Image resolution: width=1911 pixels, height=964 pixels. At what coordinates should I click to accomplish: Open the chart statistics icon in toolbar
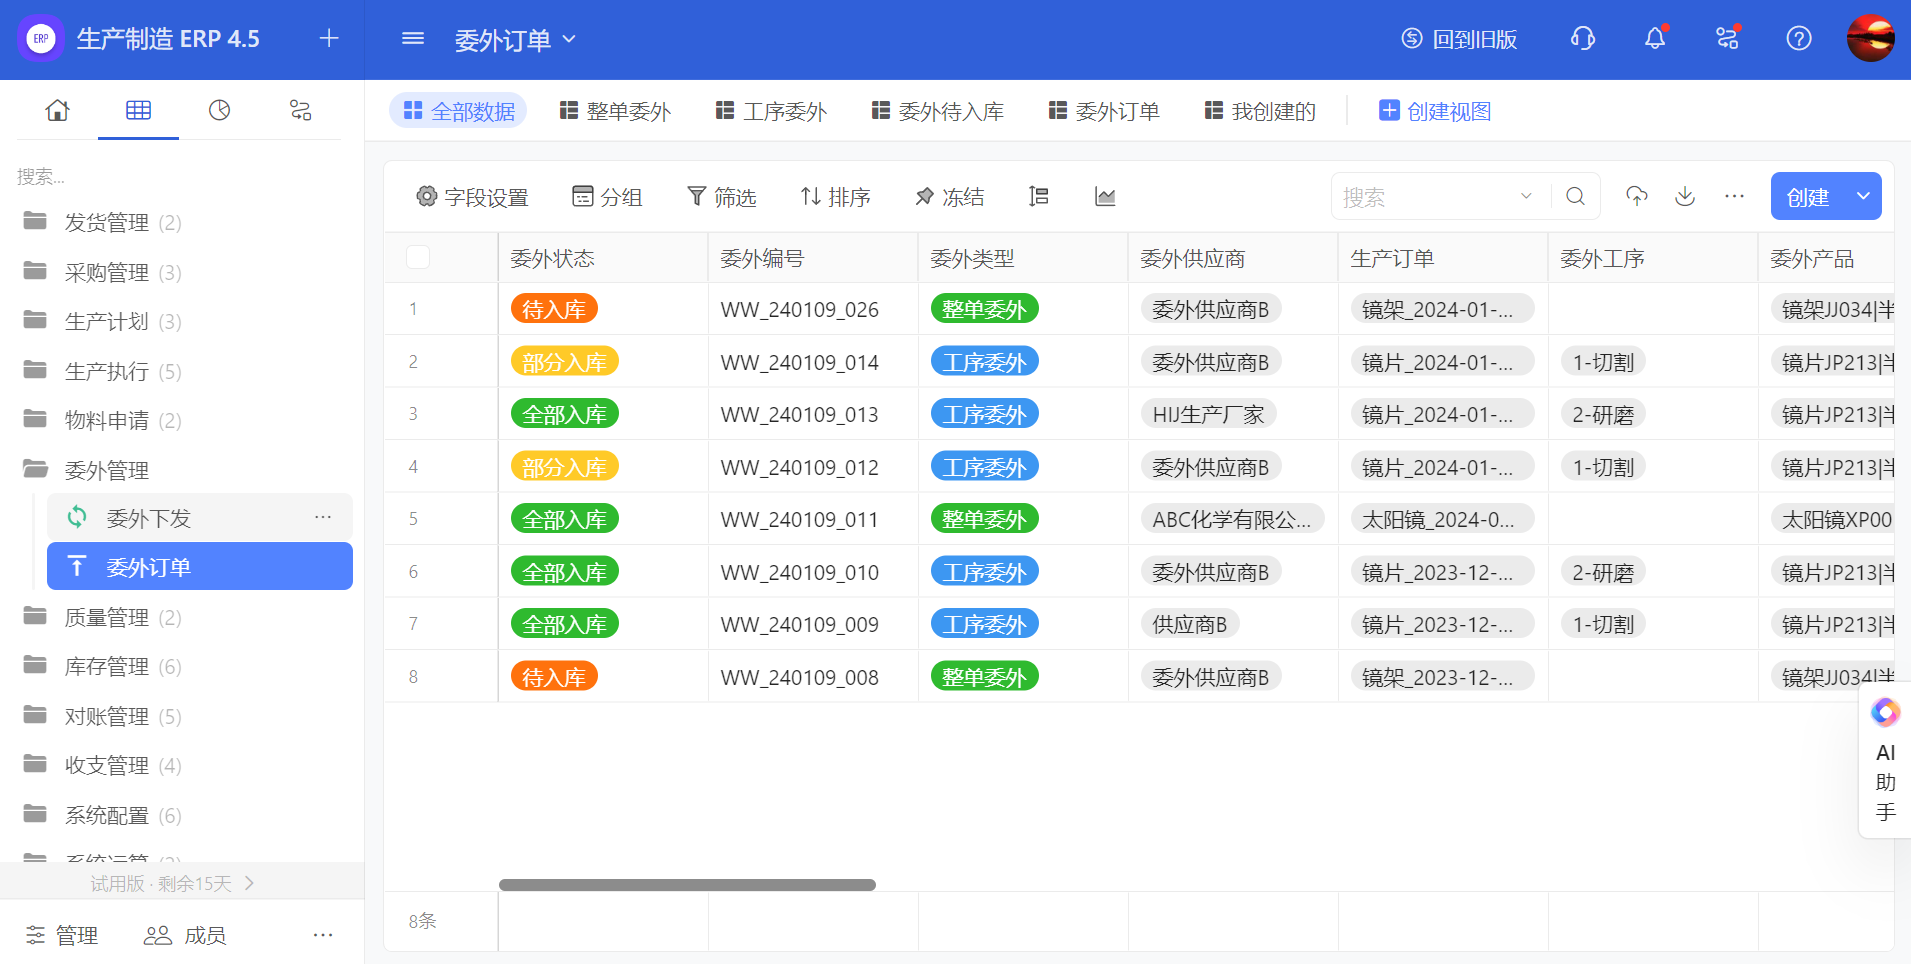tap(1105, 197)
